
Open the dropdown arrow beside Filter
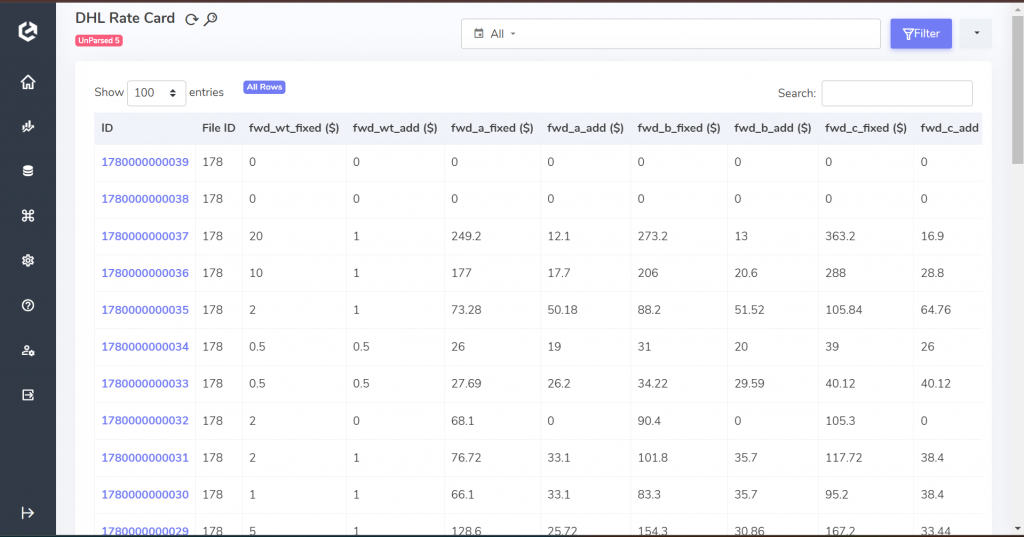976,33
